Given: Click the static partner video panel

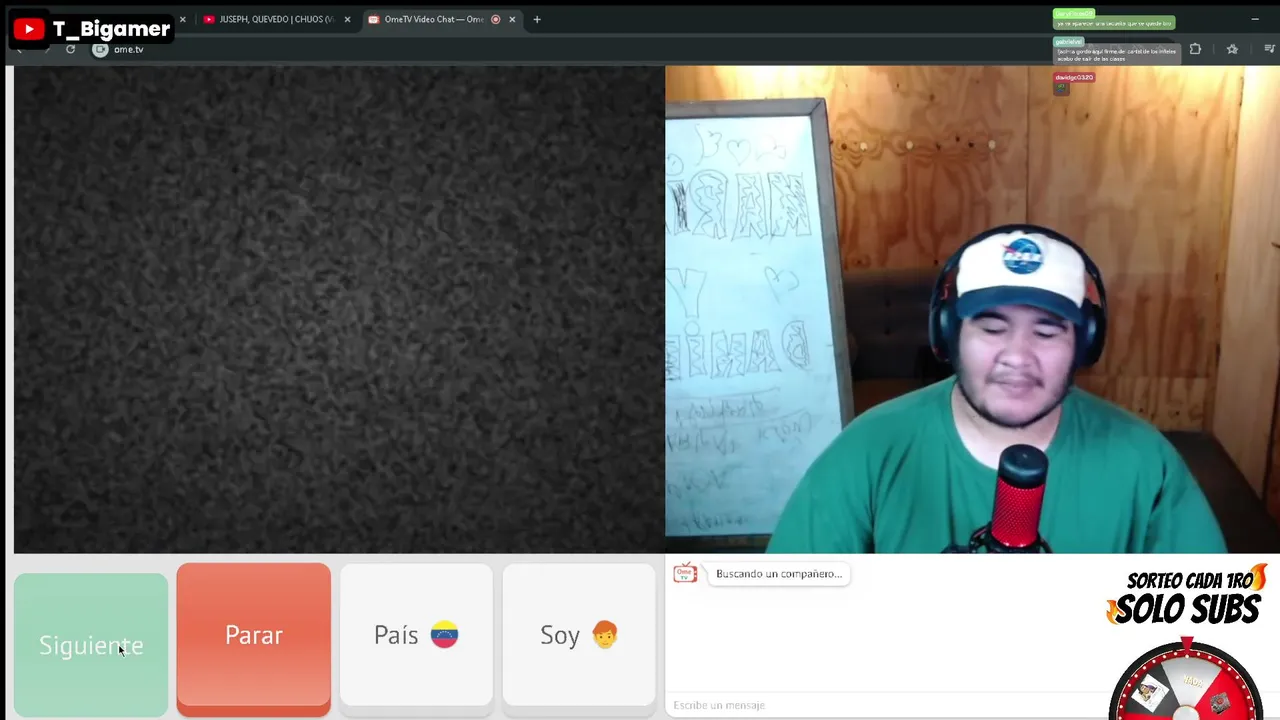Looking at the screenshot, I should coord(339,309).
